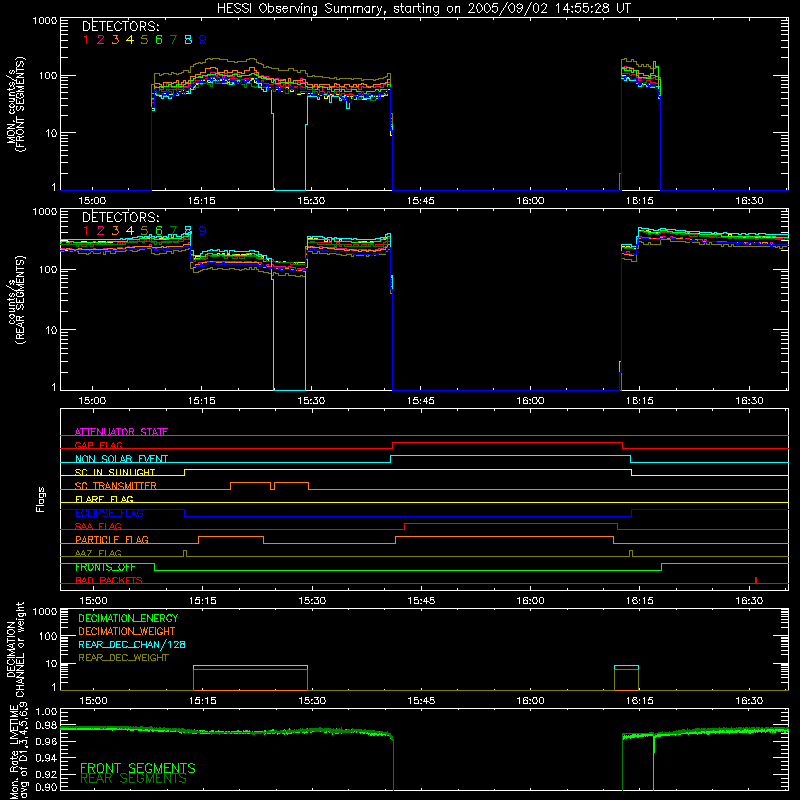Screen dimensions: 800x800
Task: Click the 15:30 tick under decimation panel
Action: click(312, 701)
